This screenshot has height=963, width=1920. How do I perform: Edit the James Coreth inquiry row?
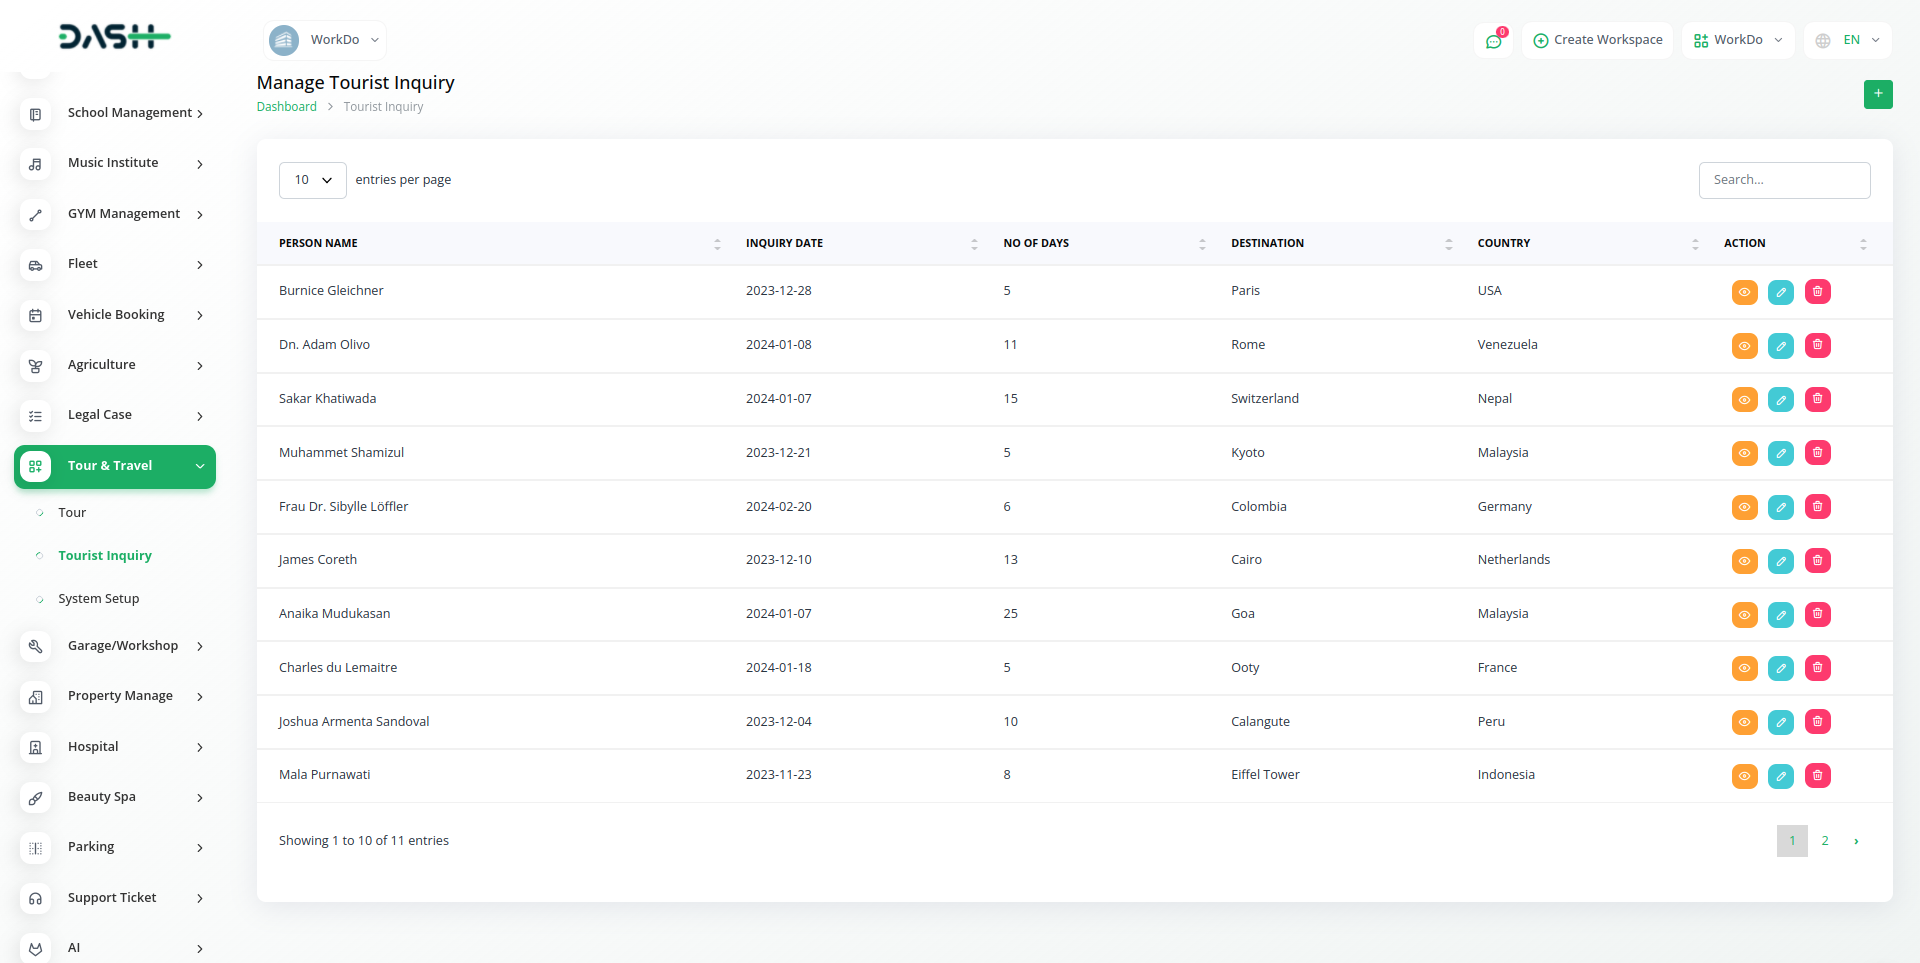1780,561
